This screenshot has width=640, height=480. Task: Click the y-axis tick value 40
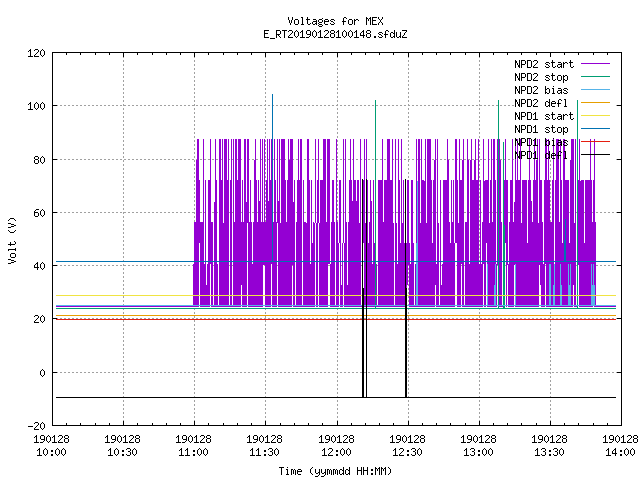[40, 267]
